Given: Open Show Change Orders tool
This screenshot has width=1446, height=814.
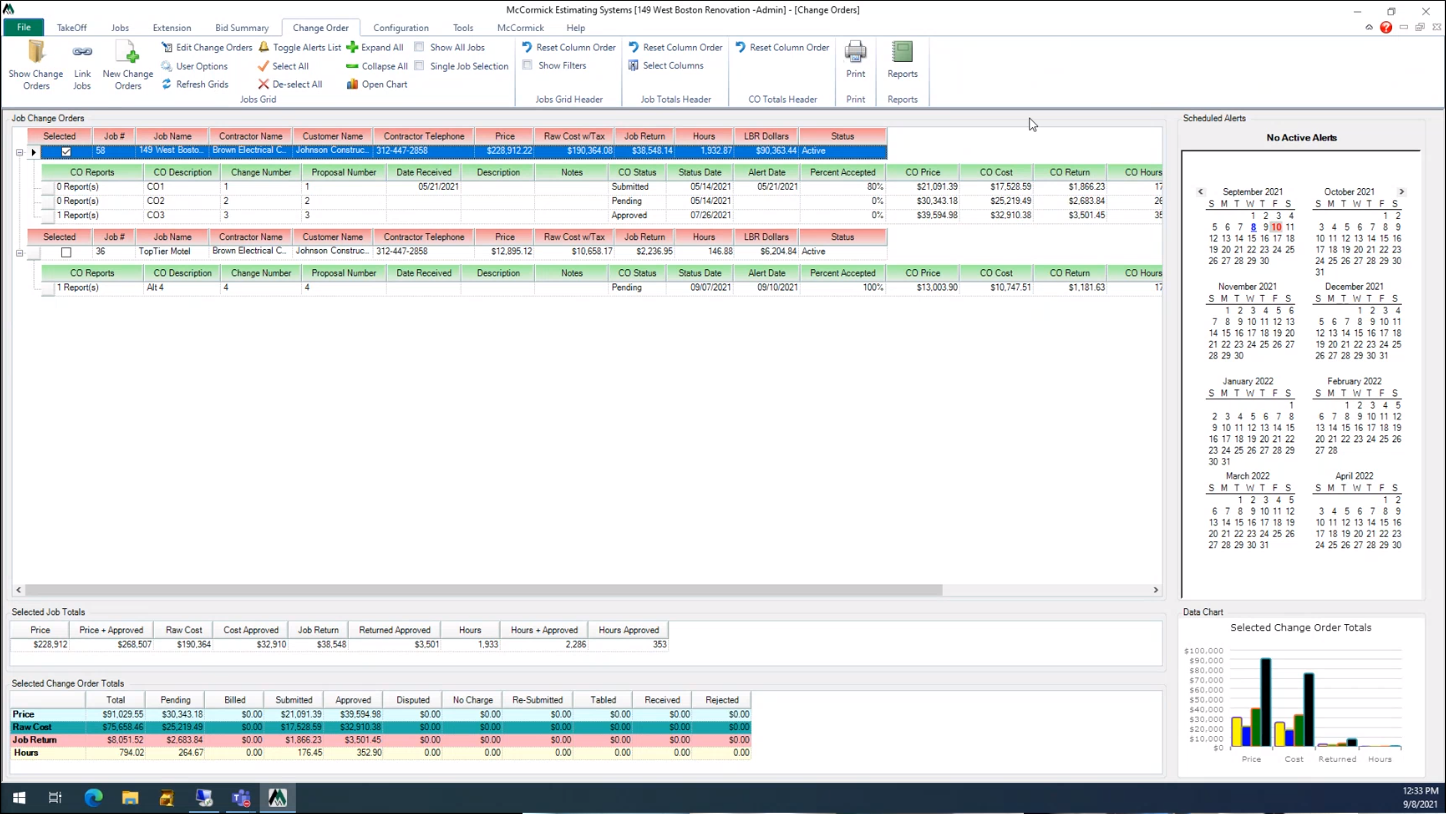Looking at the screenshot, I should click(36, 66).
